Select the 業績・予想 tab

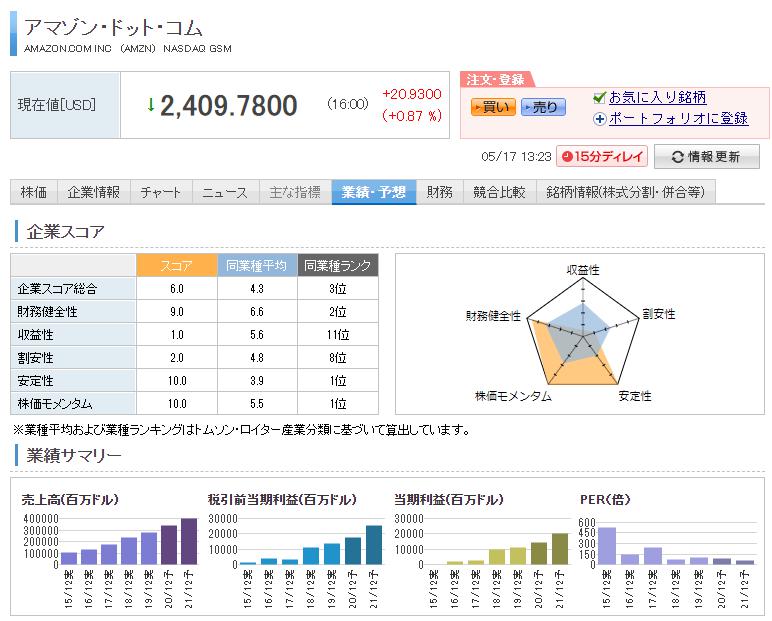pos(374,192)
